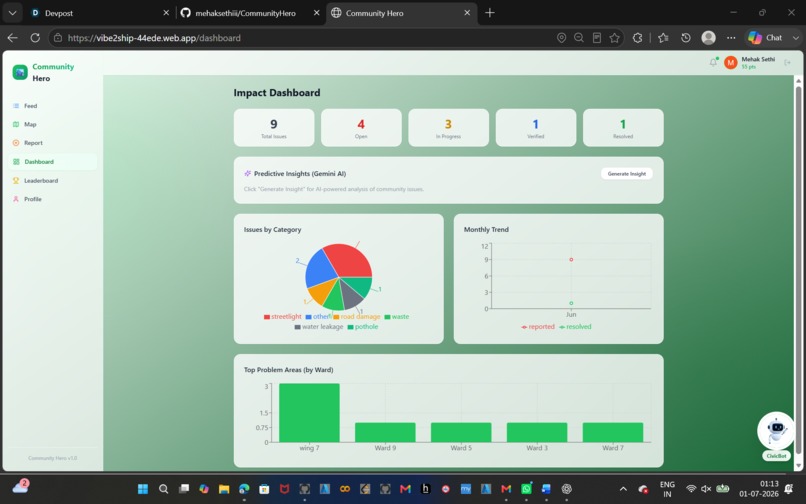Click the location permission icon in address bar
Screen dimensions: 806x504
click(x=561, y=38)
